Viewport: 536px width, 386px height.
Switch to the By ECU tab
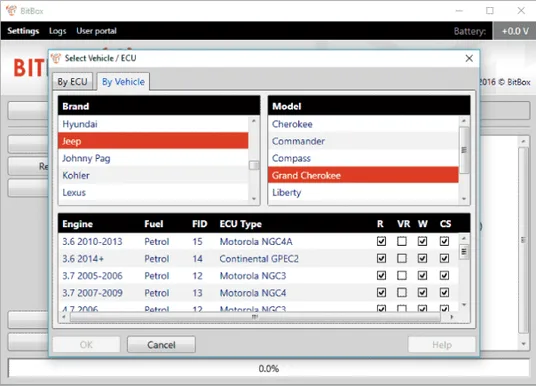pyautogui.click(x=72, y=82)
